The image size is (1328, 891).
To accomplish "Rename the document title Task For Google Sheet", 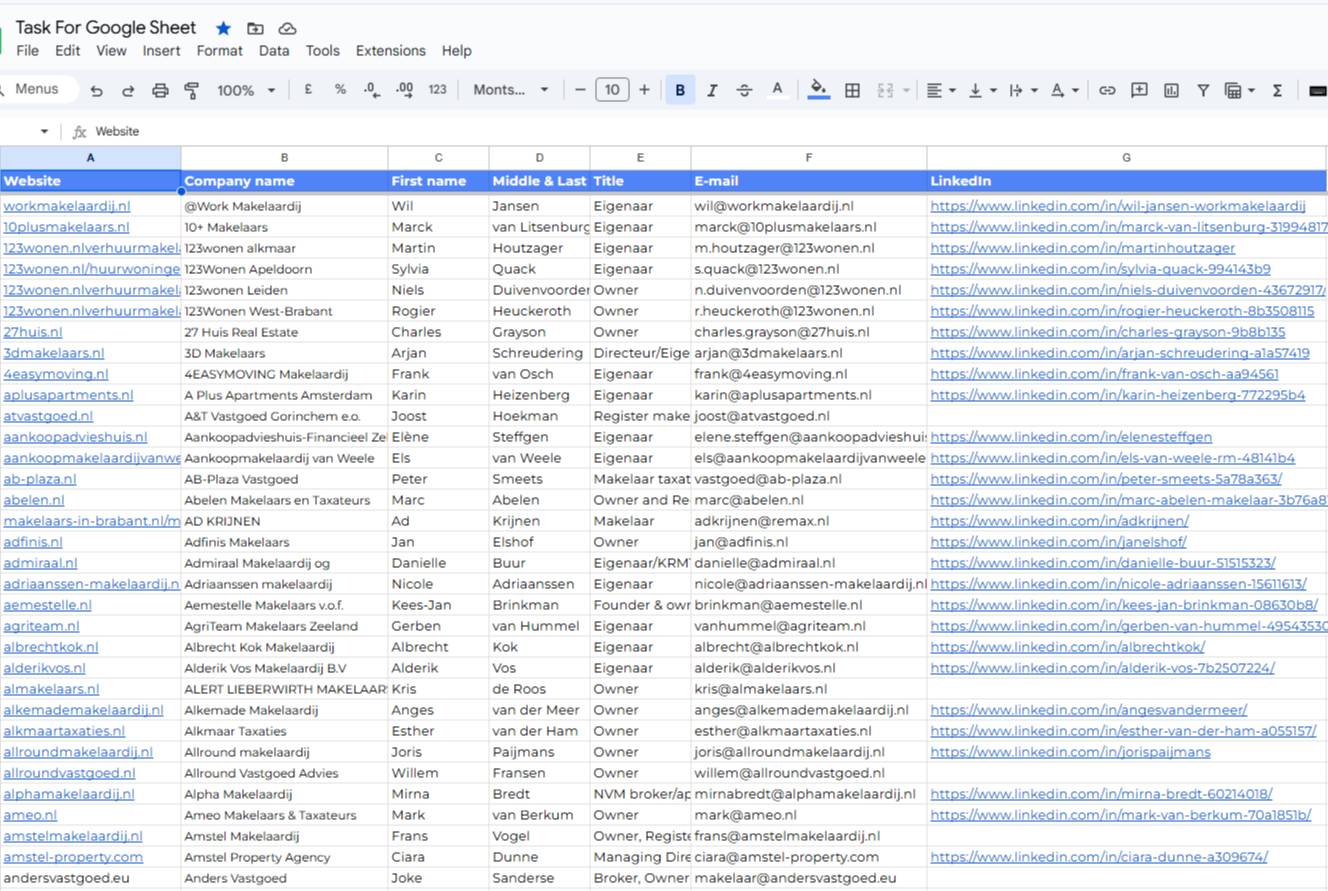I will pyautogui.click(x=106, y=28).
